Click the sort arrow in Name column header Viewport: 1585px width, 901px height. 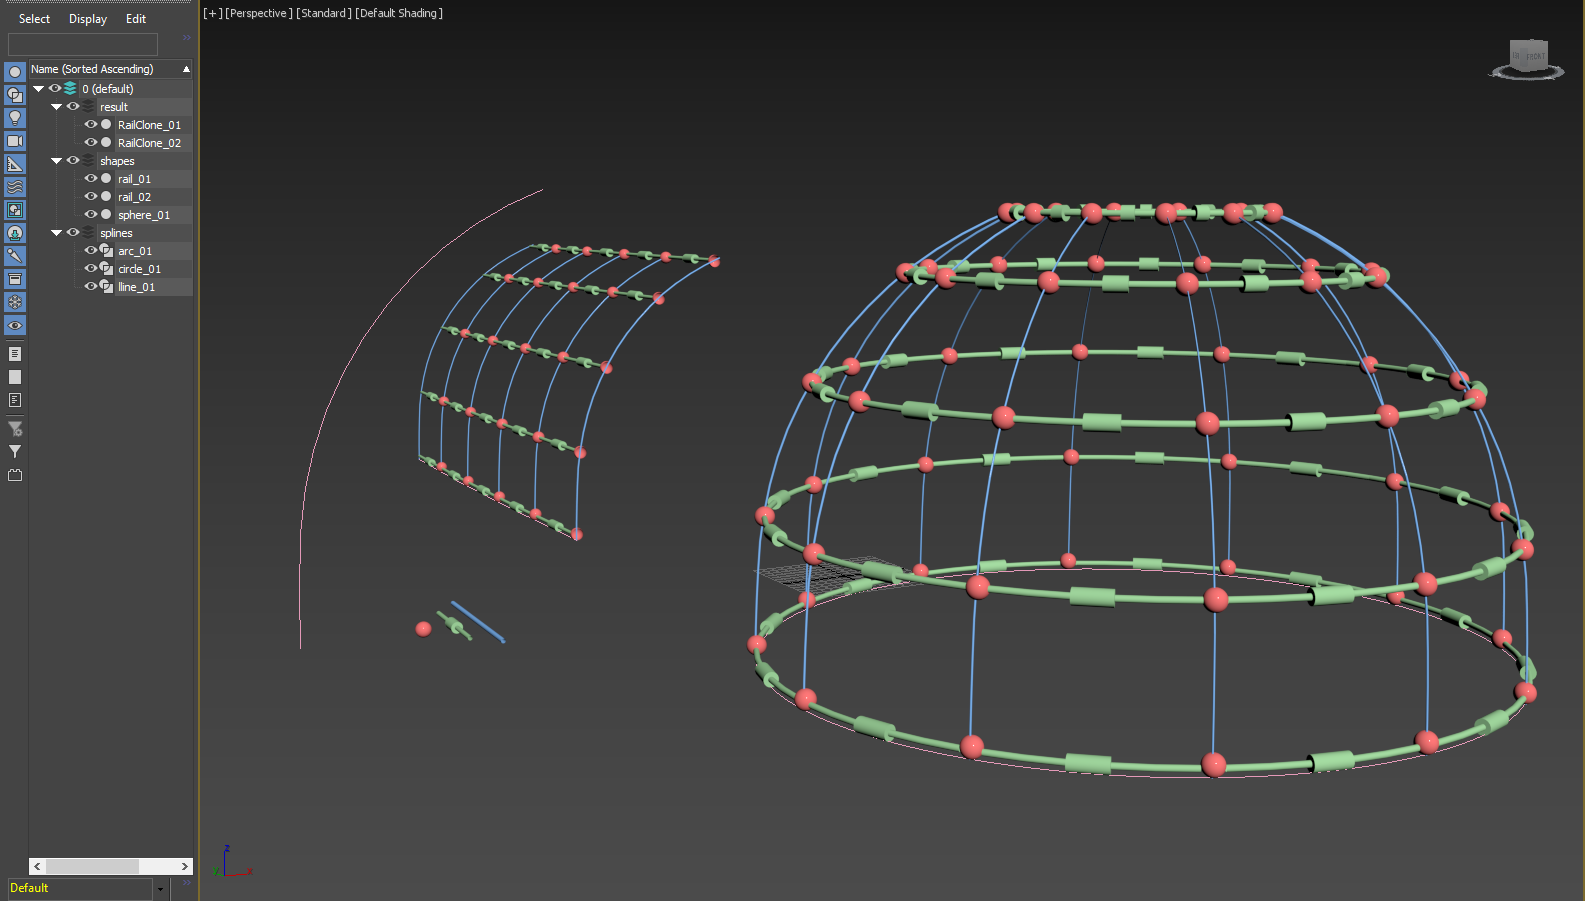click(186, 69)
